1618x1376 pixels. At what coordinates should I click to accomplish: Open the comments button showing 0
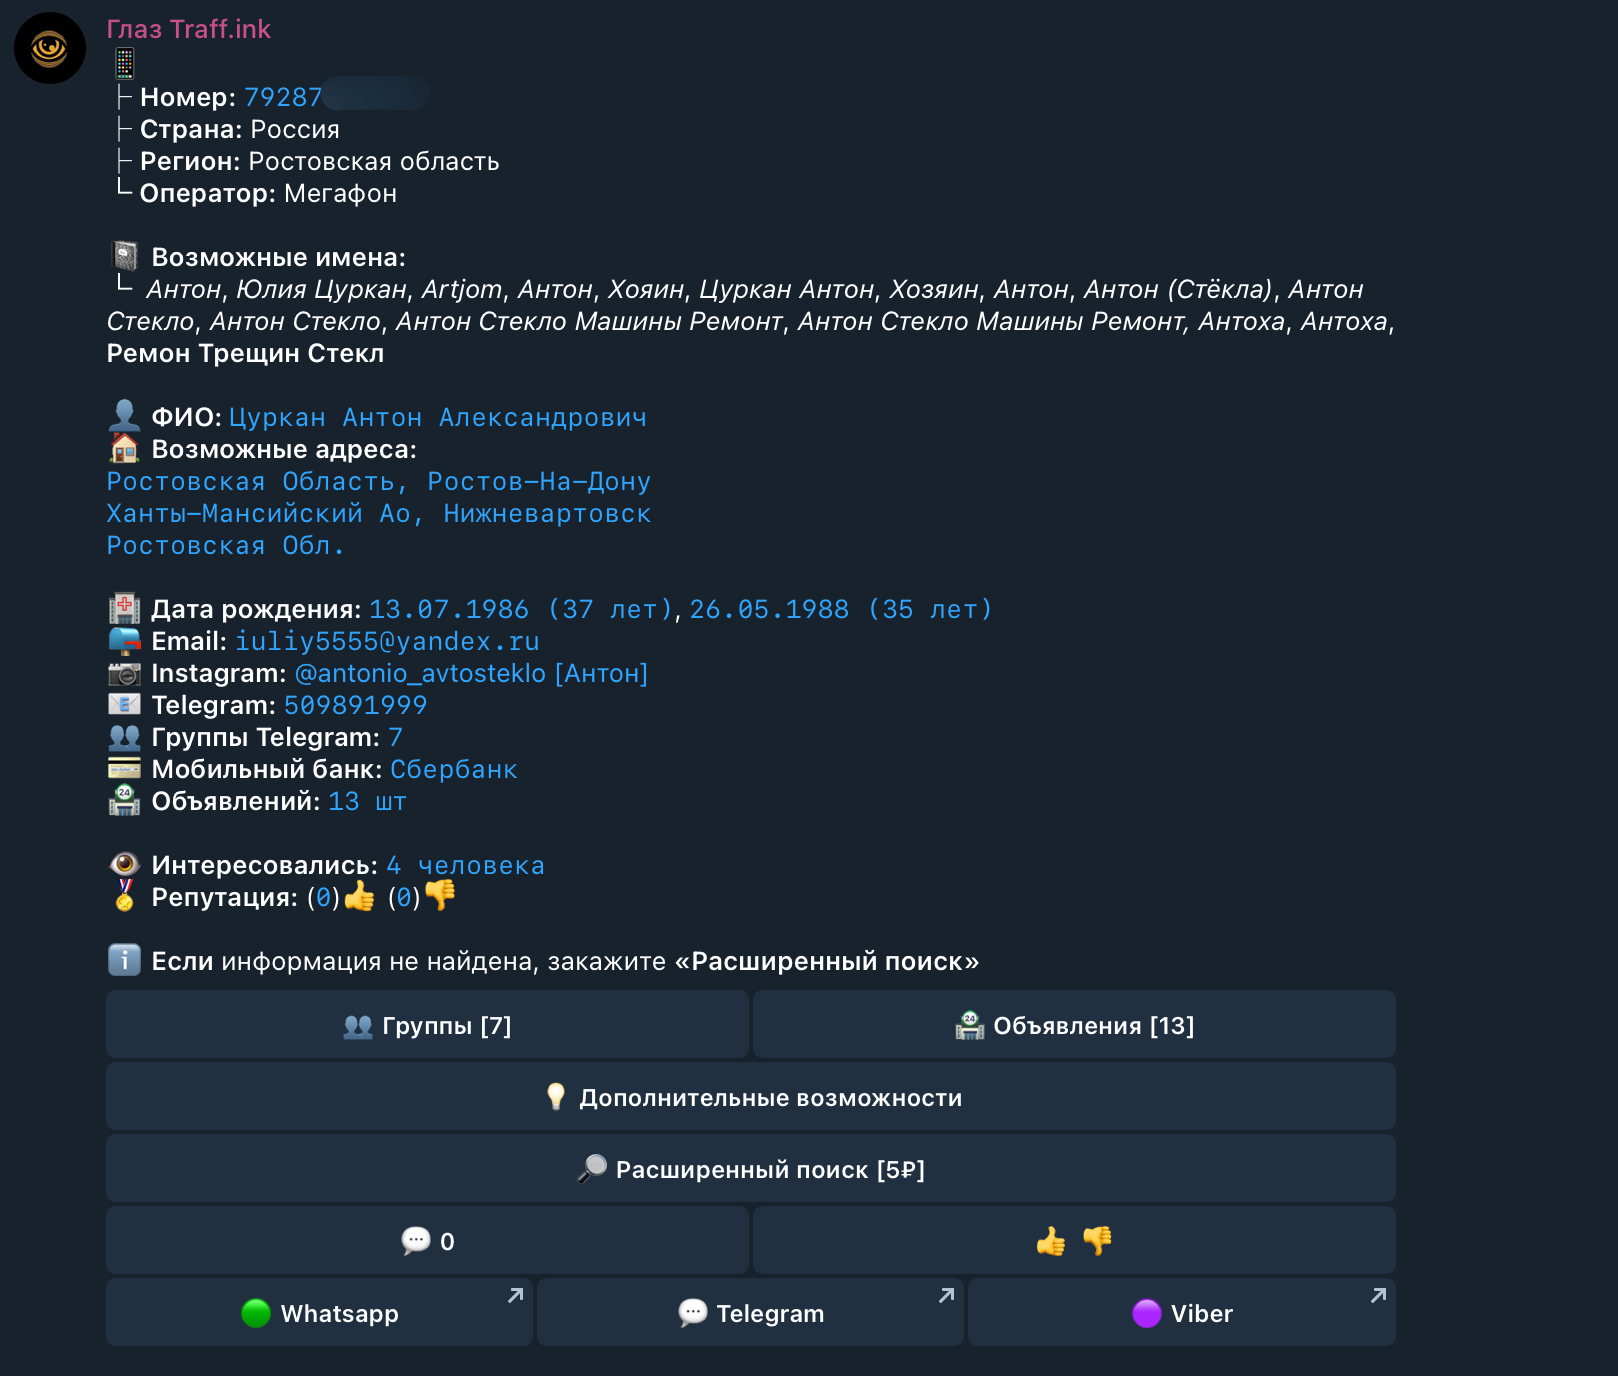(427, 1241)
